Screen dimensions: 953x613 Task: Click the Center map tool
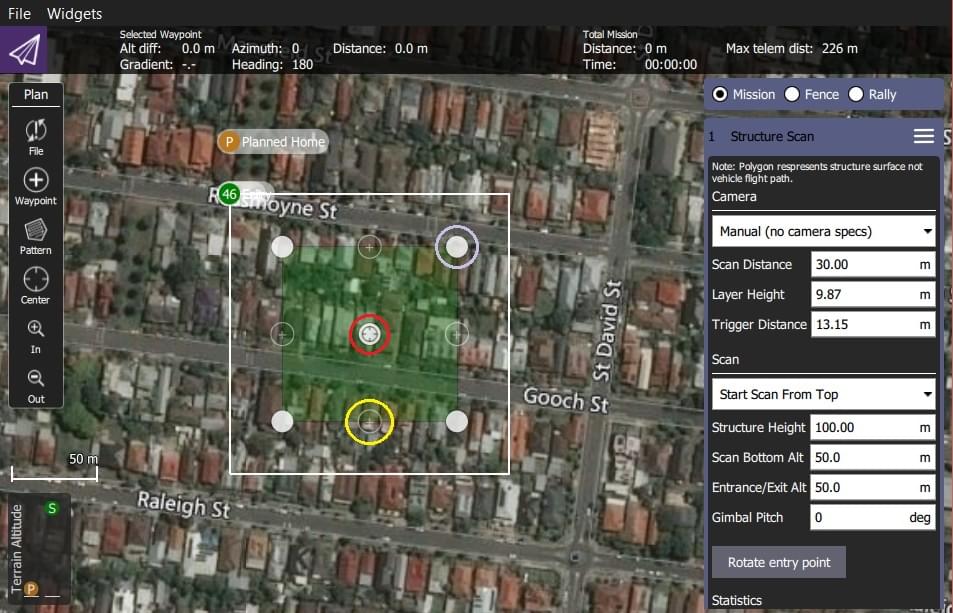[36, 284]
